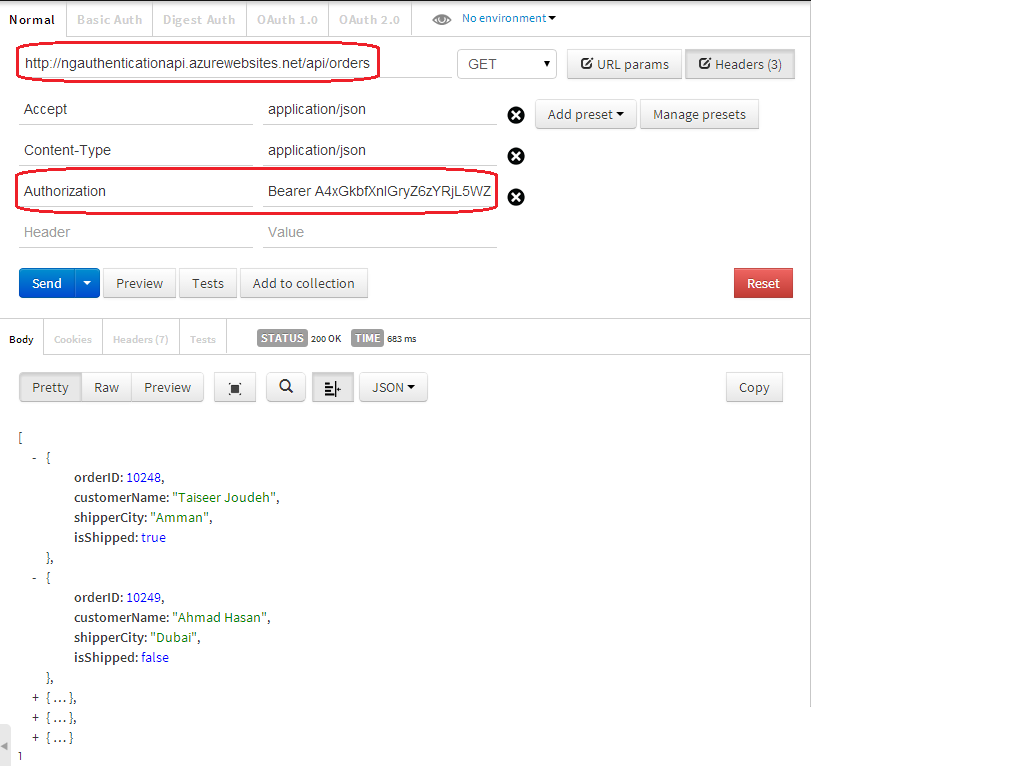Click the request URL input field

(200, 62)
